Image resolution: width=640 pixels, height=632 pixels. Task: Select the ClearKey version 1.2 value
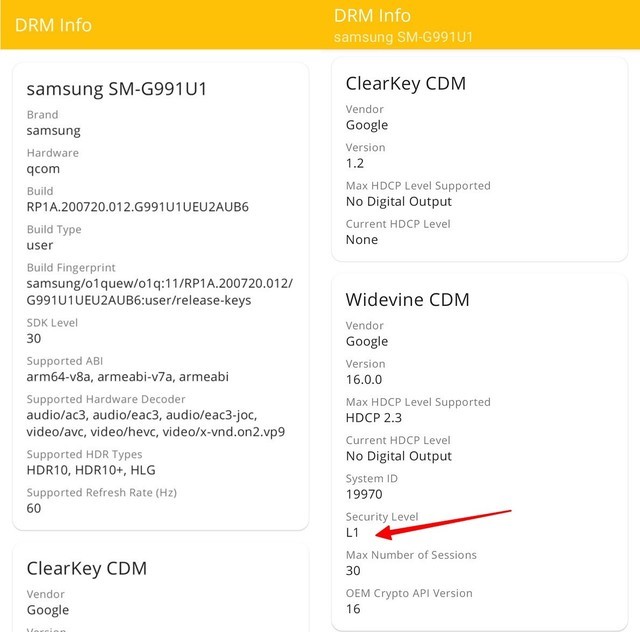click(355, 163)
